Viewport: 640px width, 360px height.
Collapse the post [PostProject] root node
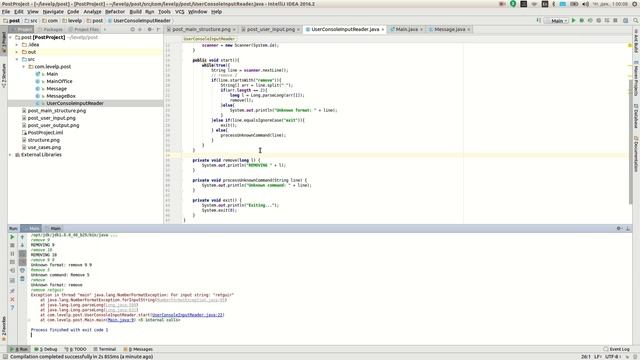[11, 37]
